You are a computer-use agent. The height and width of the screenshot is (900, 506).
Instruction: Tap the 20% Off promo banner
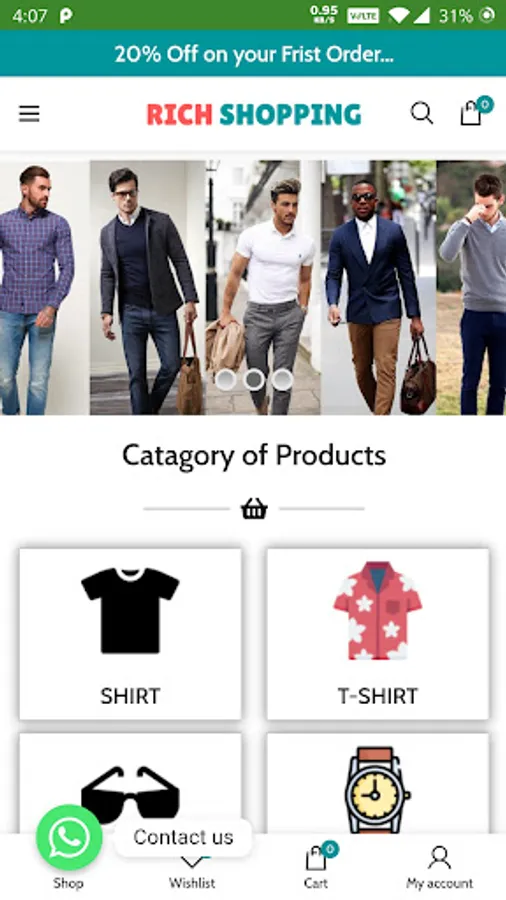pos(253,54)
